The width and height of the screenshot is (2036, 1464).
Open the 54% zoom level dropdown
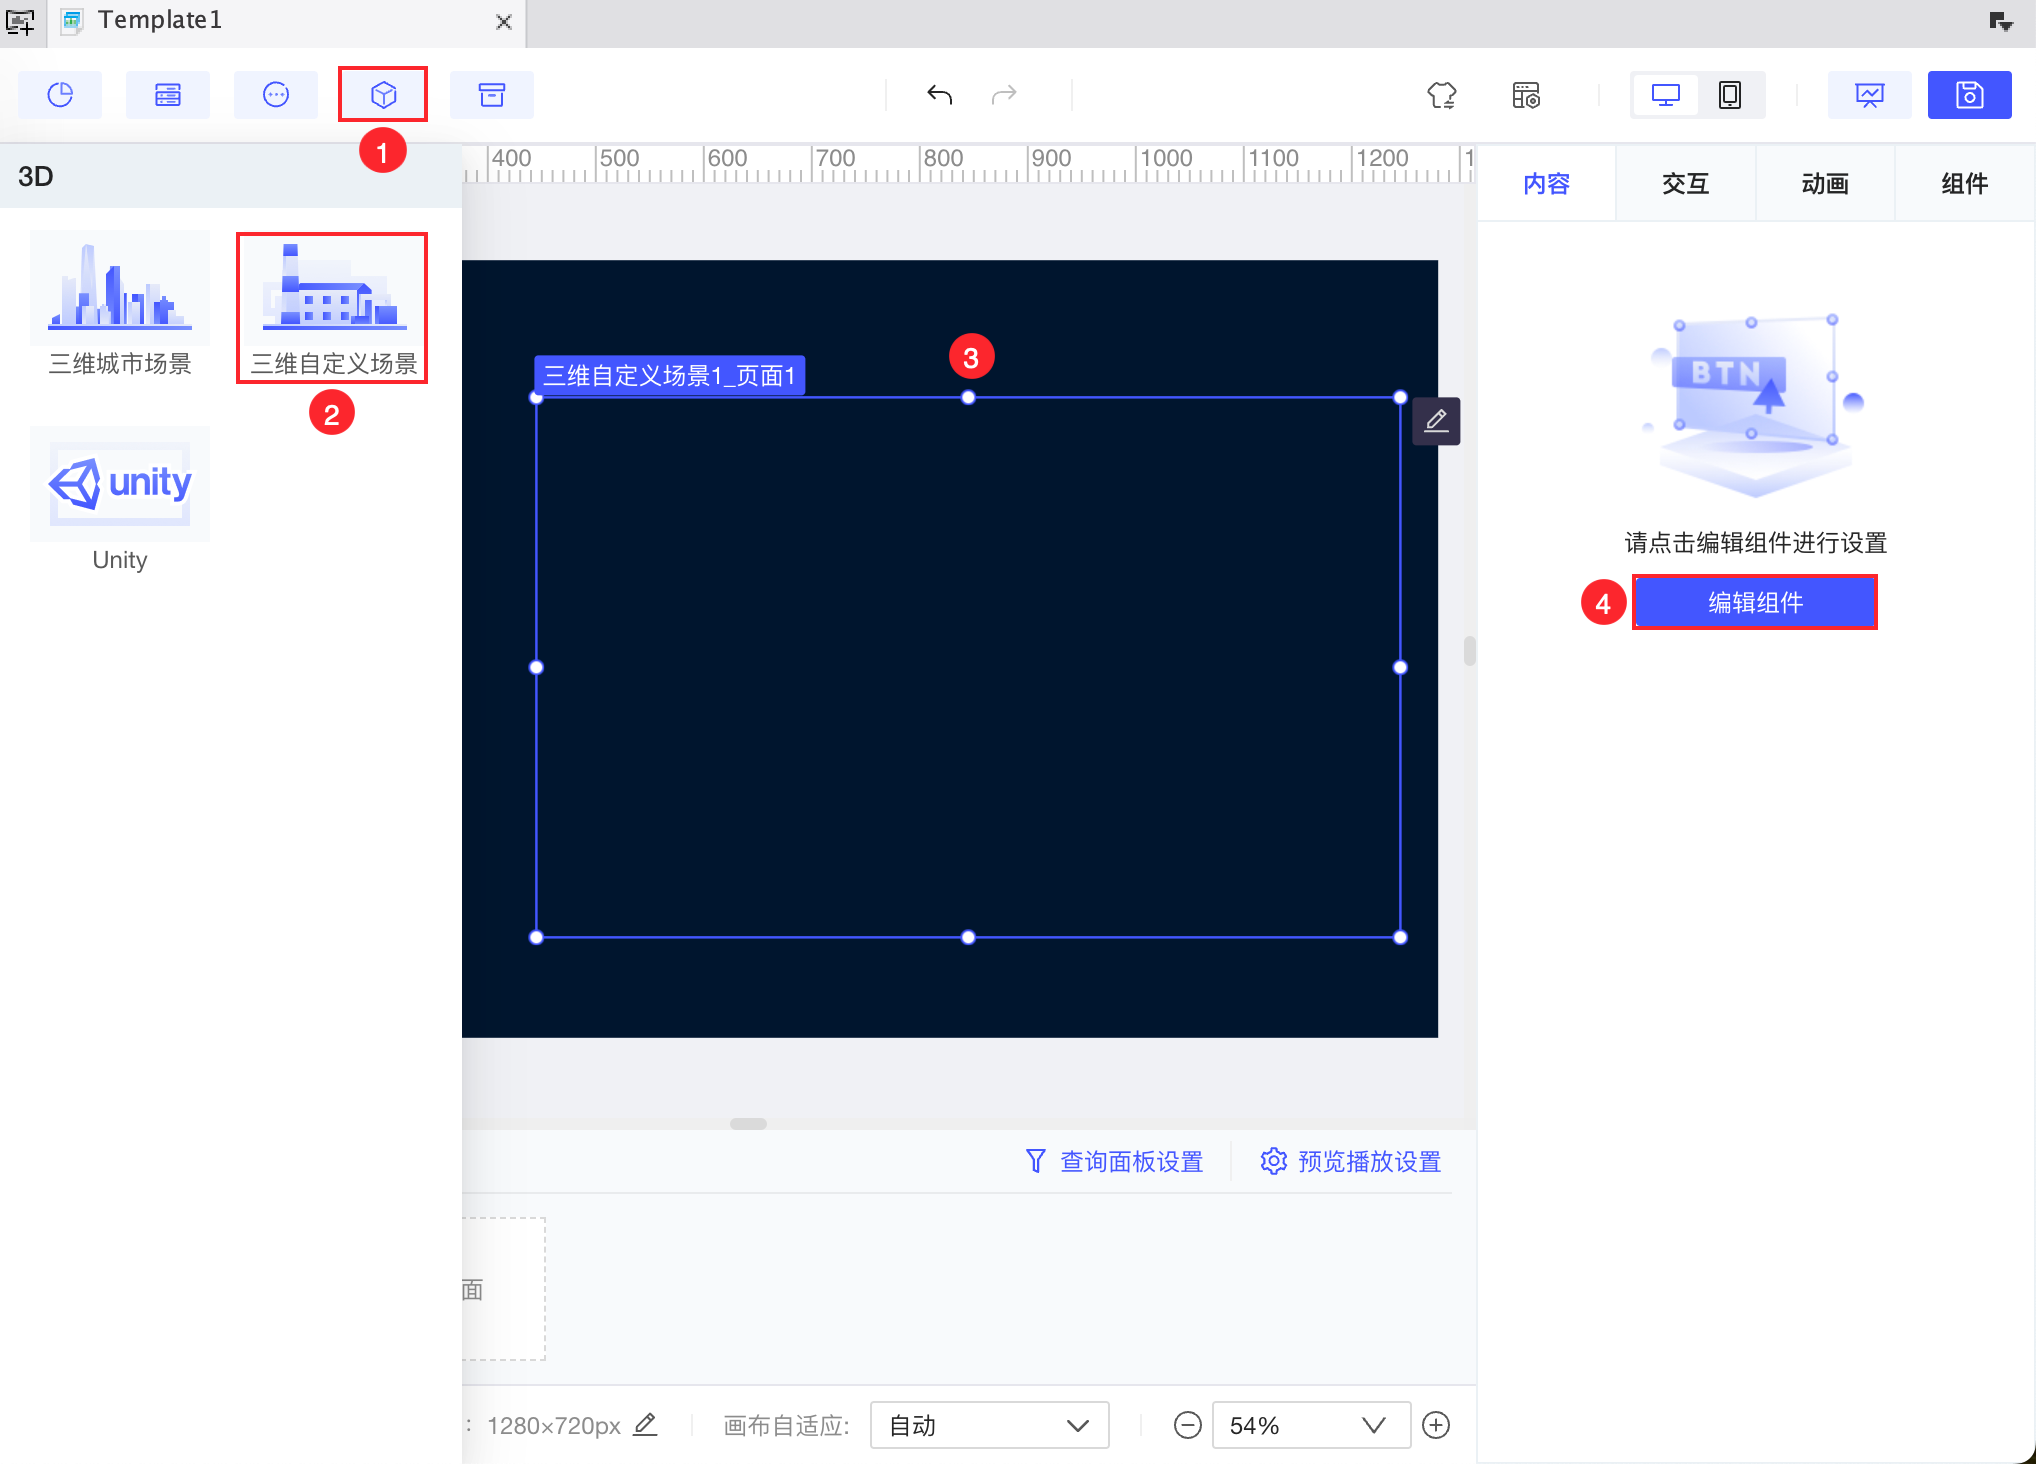(1310, 1425)
